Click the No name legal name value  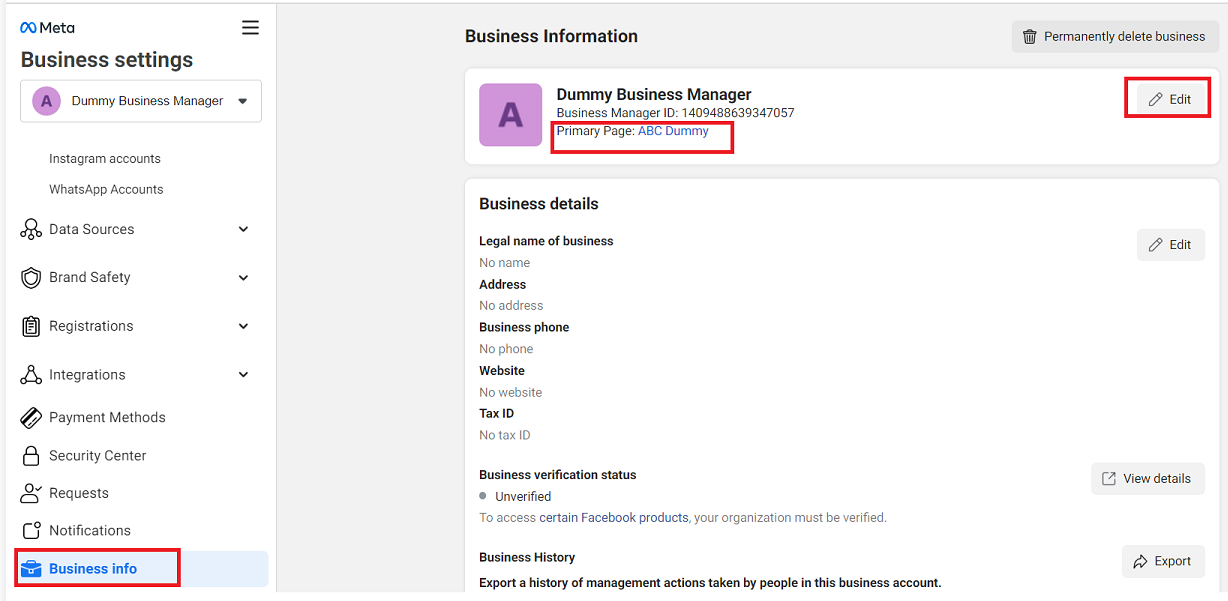[504, 263]
